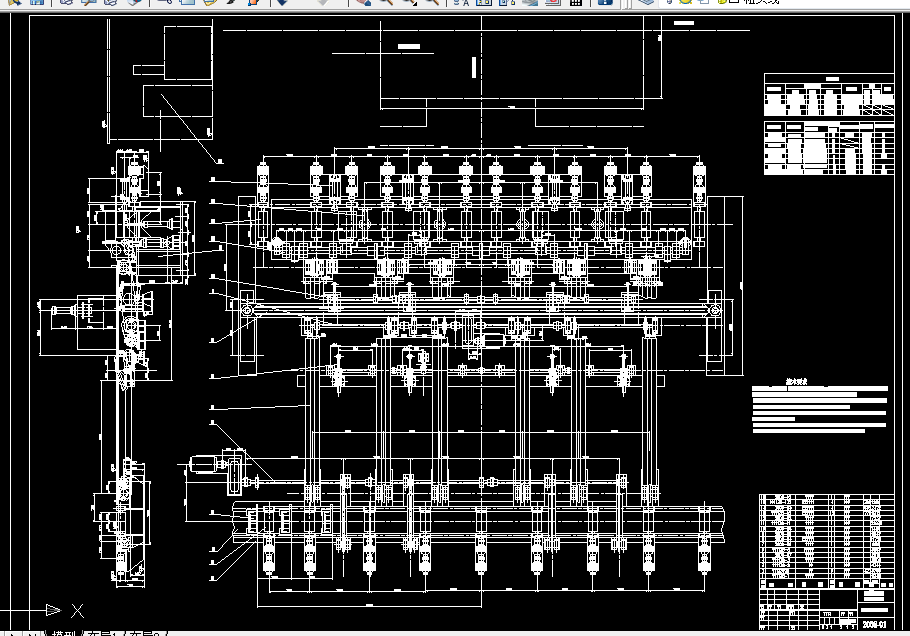Viewport: 910px width, 636px height.
Task: Select the topmost parameter table at upper right
Action: (829, 95)
